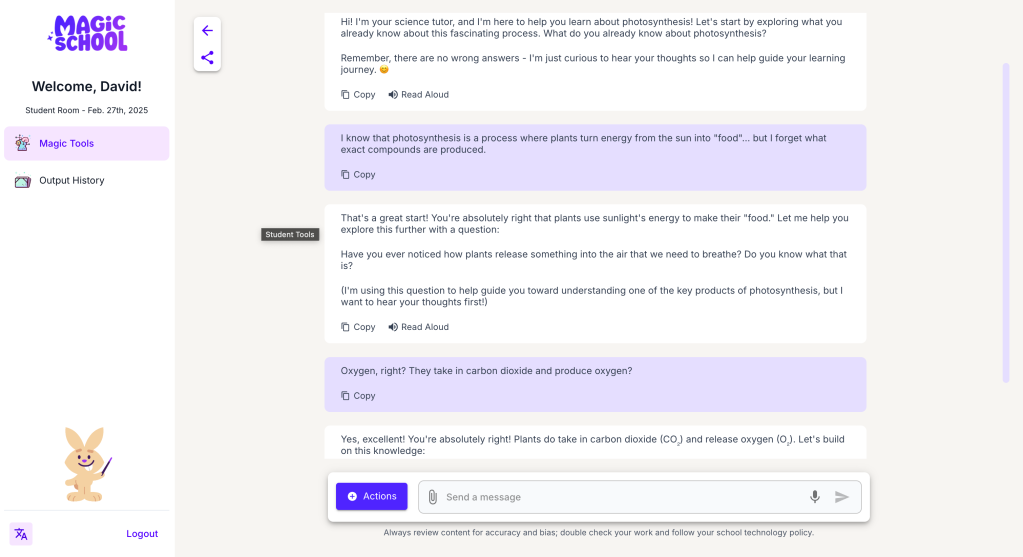Click the bunny mascot image
The height and width of the screenshot is (557, 1023).
click(86, 464)
